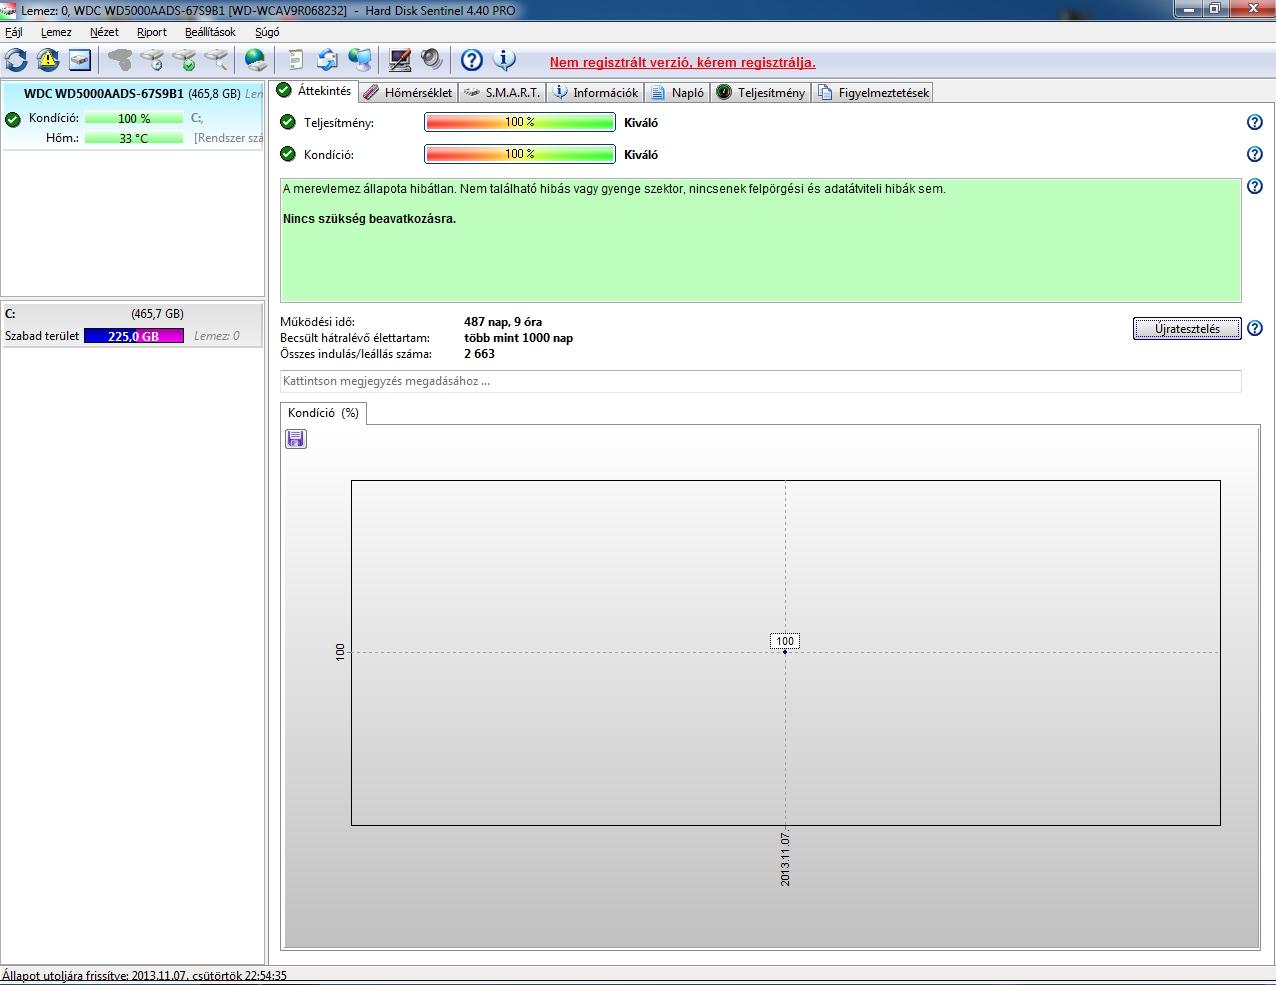Click the refresh with yellow warning sign icon

tap(48, 60)
